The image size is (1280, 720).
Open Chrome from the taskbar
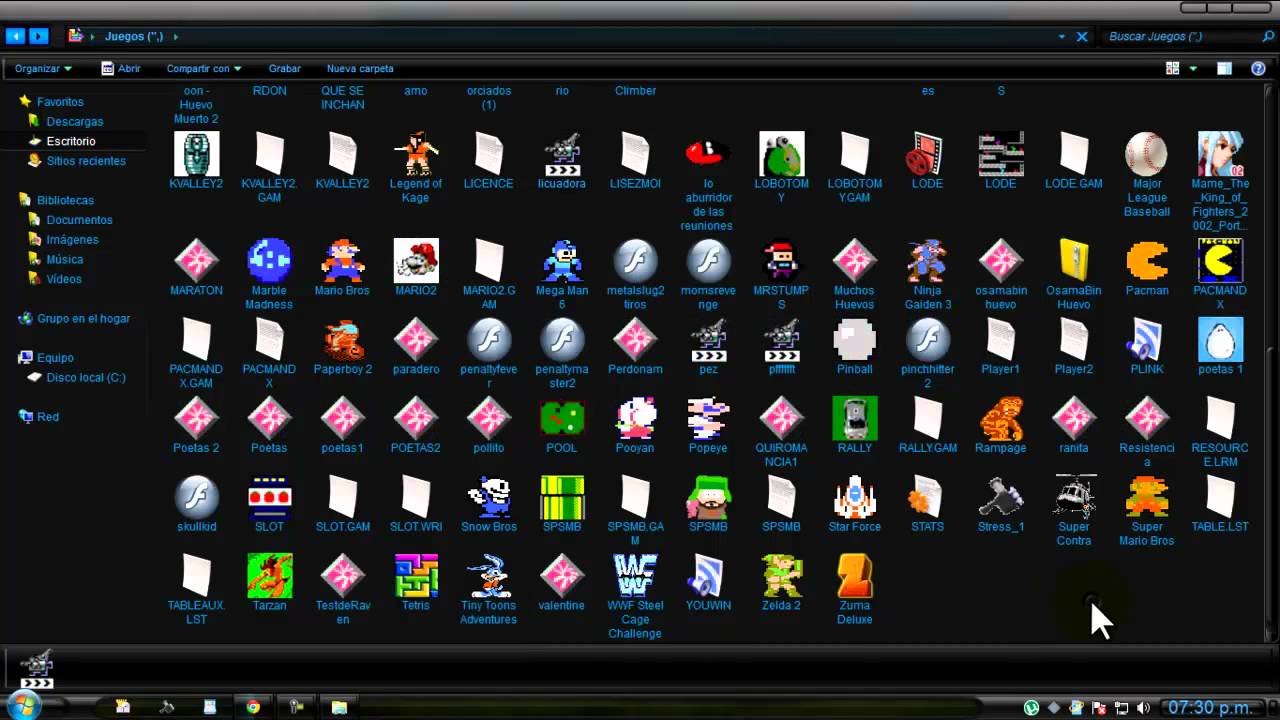coord(253,707)
